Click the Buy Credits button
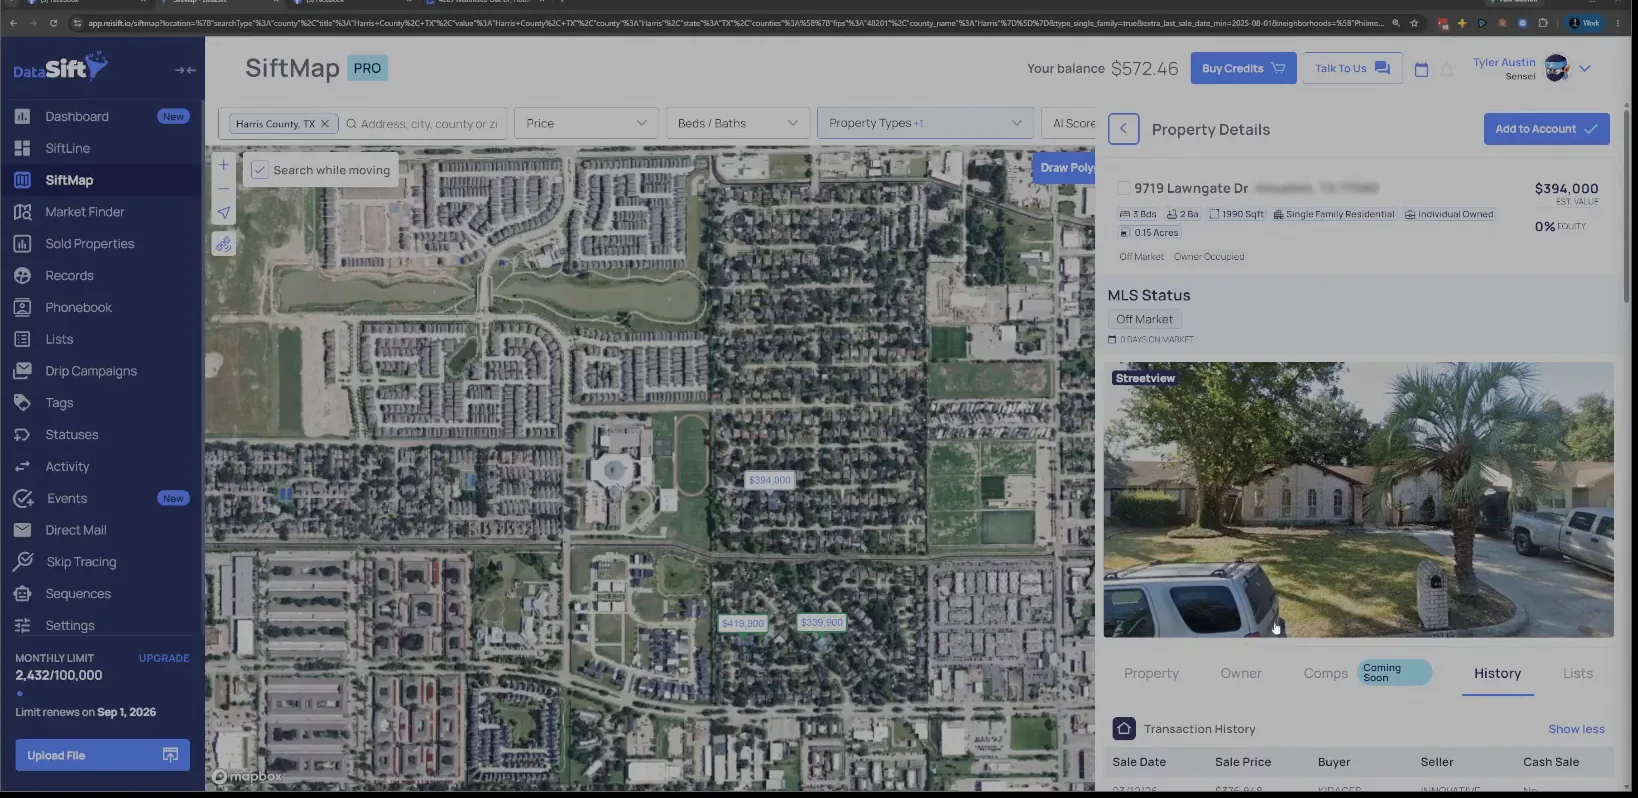This screenshot has height=798, width=1638. tap(1243, 68)
